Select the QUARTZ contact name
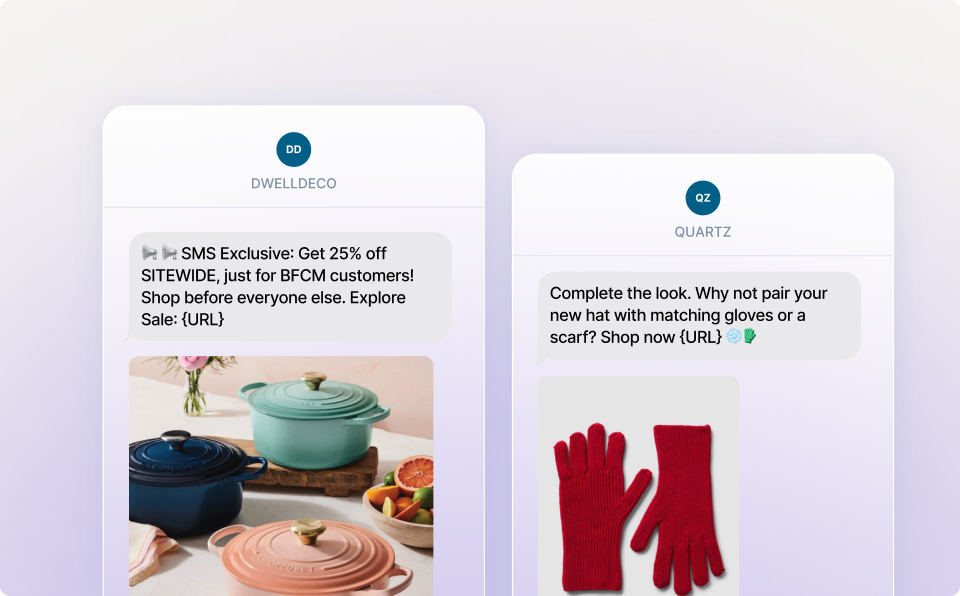 click(703, 232)
